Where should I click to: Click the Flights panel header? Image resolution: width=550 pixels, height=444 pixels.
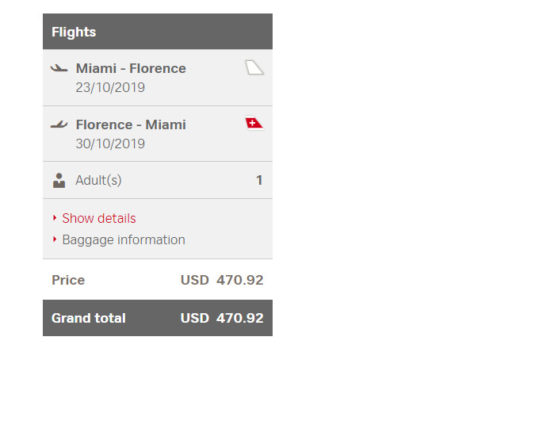click(157, 32)
